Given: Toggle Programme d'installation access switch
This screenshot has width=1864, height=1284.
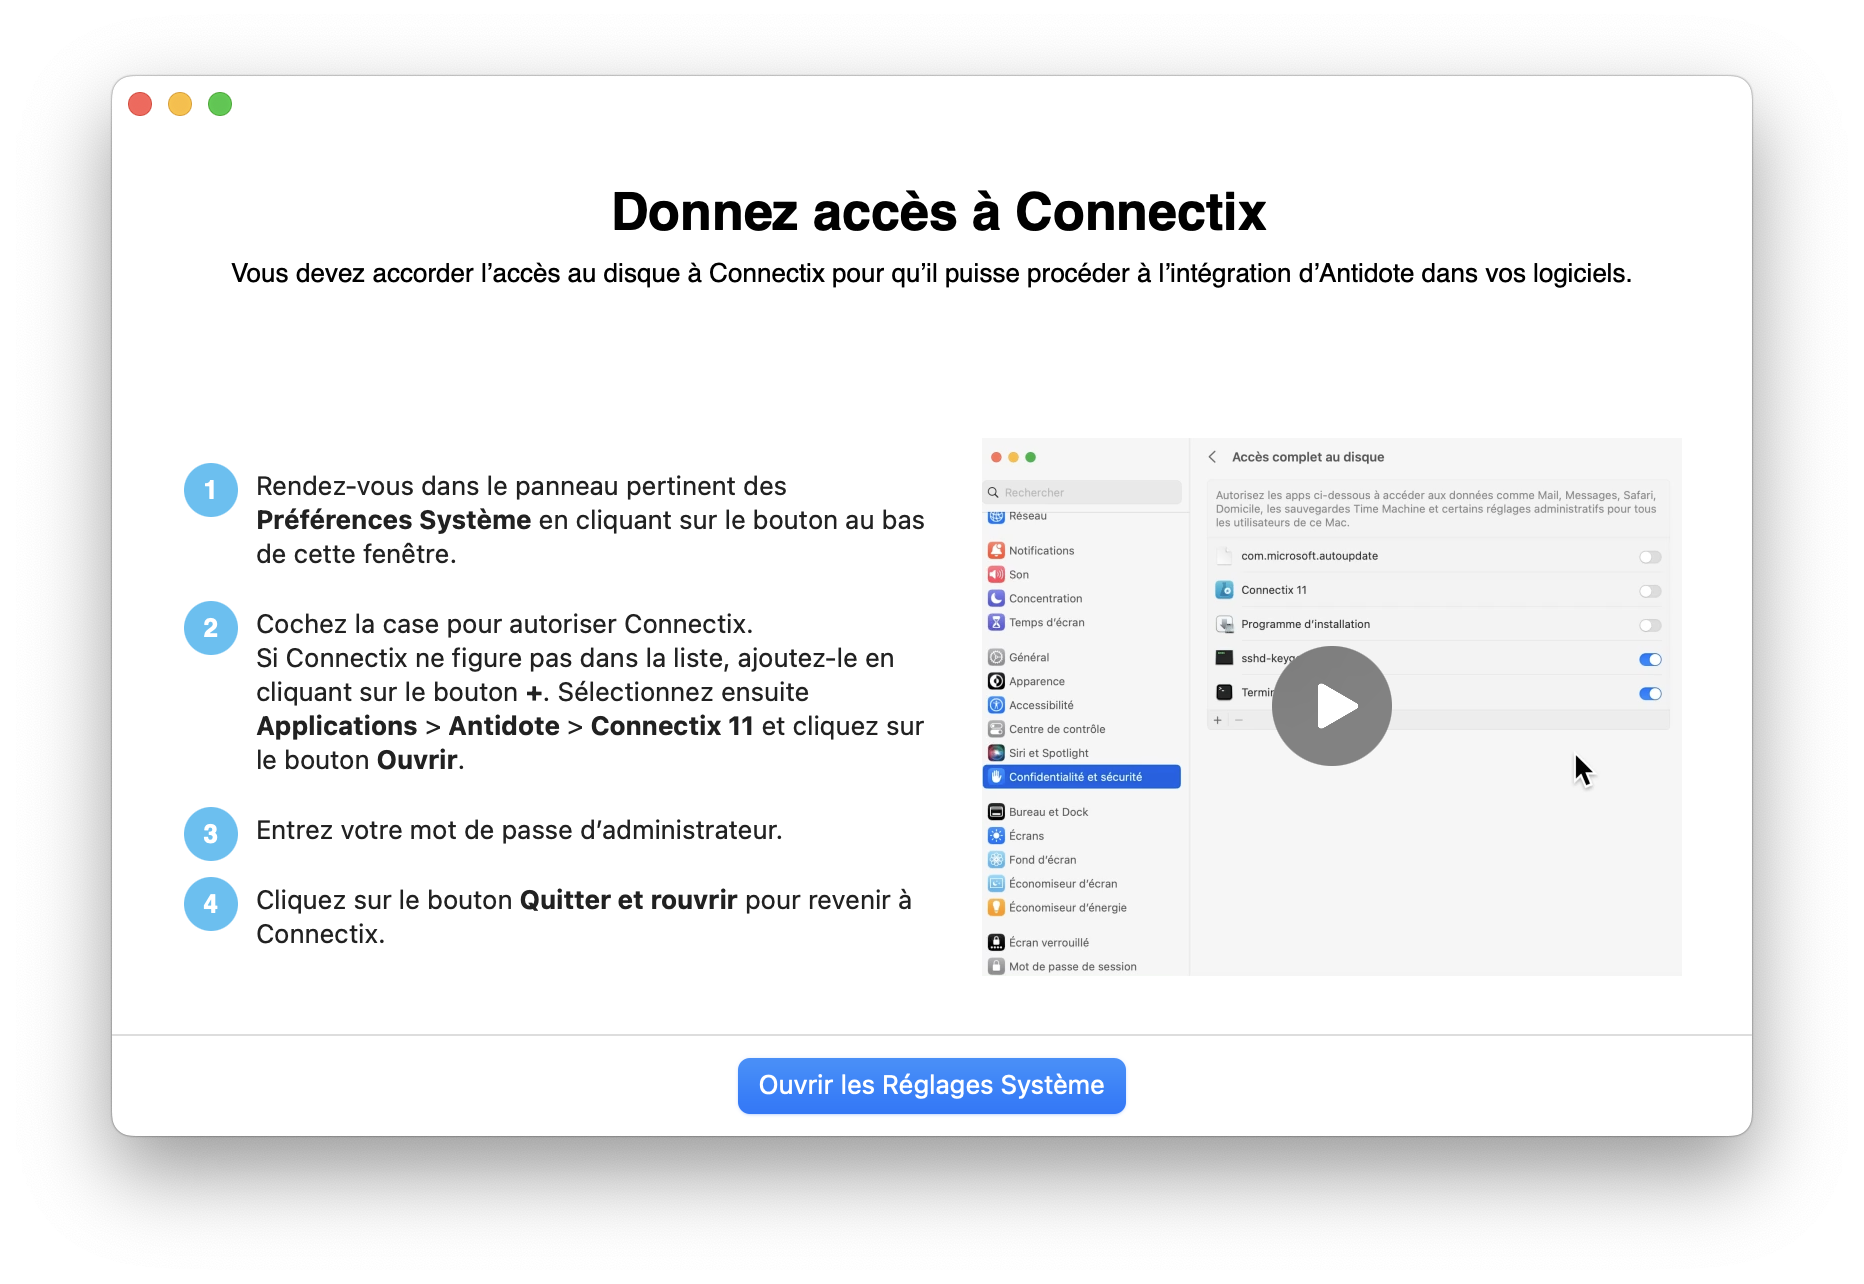Looking at the screenshot, I should (x=1649, y=625).
